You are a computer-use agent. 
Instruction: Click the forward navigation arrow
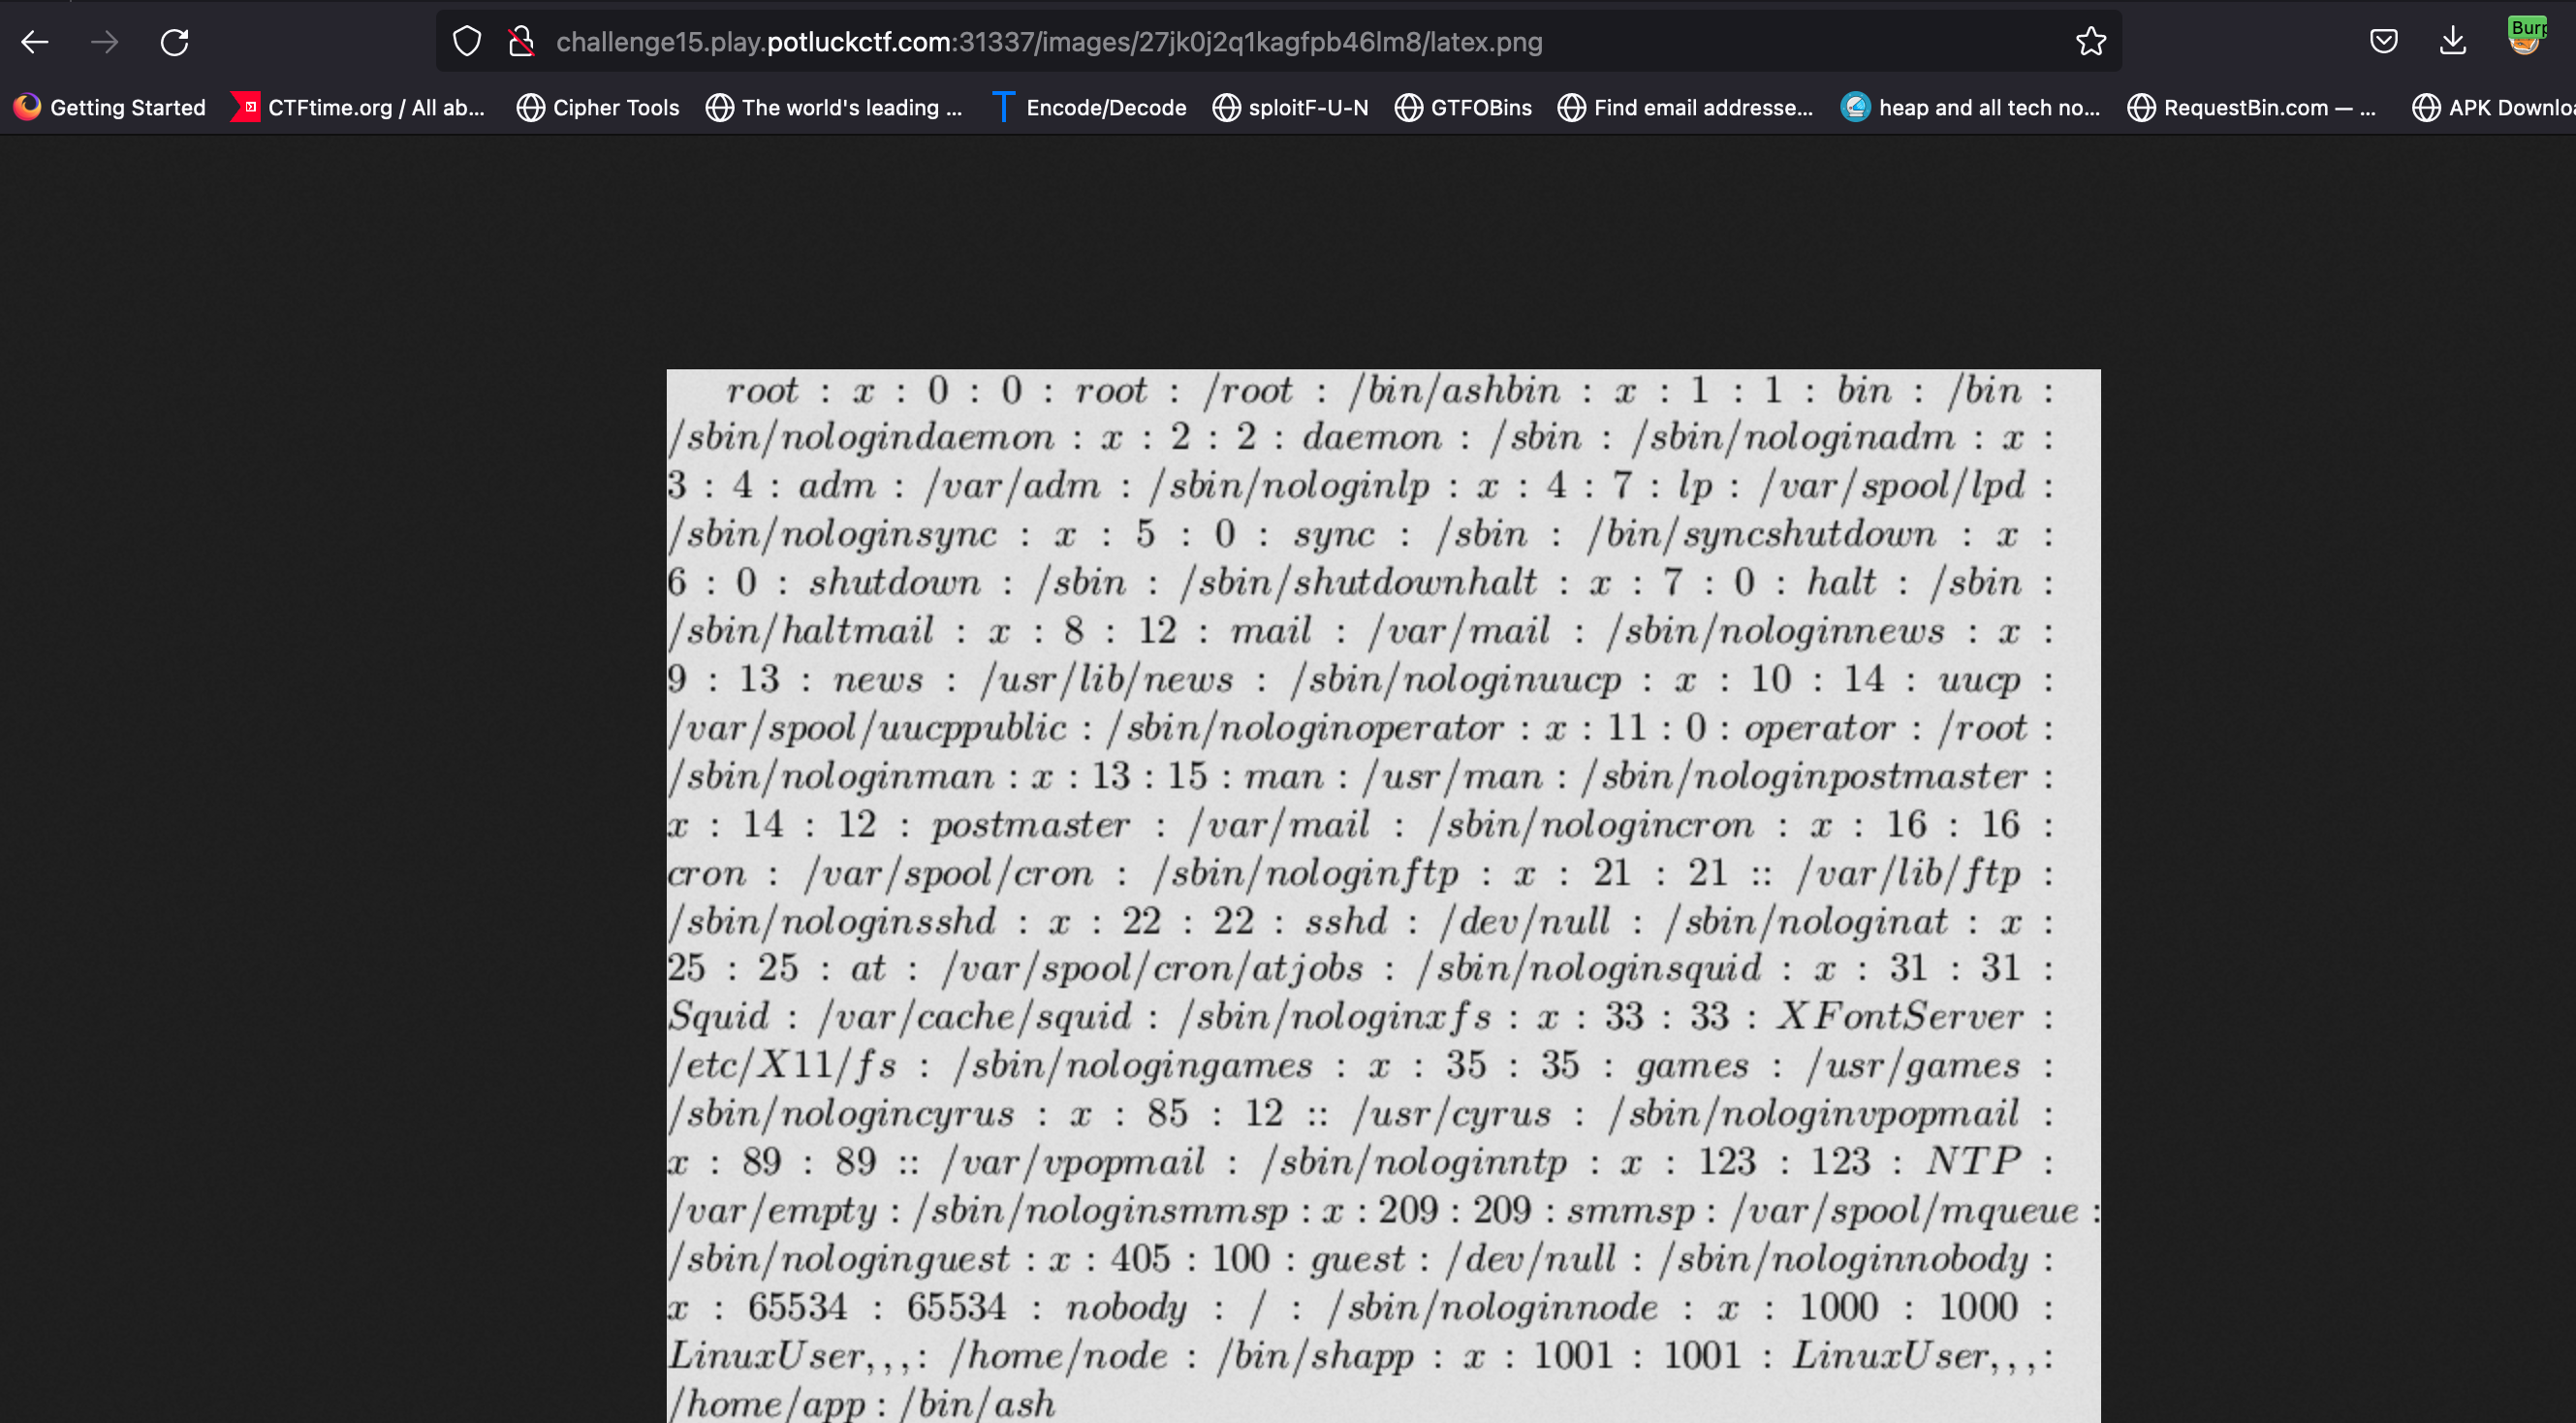point(105,42)
